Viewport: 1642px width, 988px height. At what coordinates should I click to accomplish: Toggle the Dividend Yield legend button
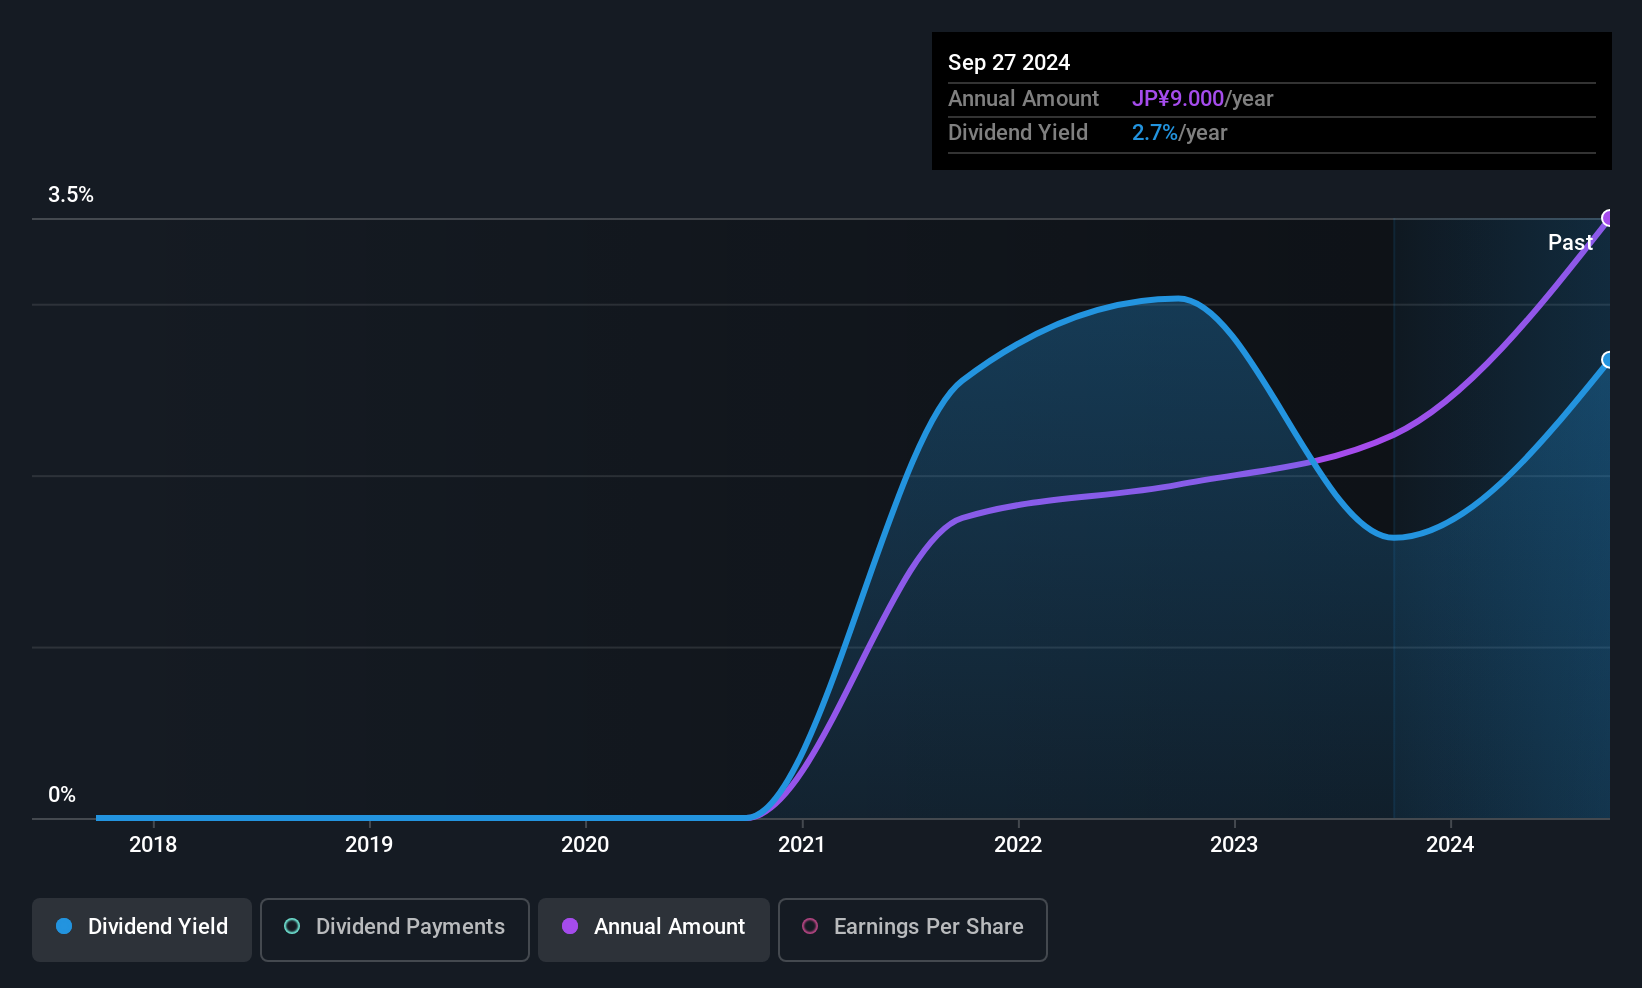pos(142,929)
